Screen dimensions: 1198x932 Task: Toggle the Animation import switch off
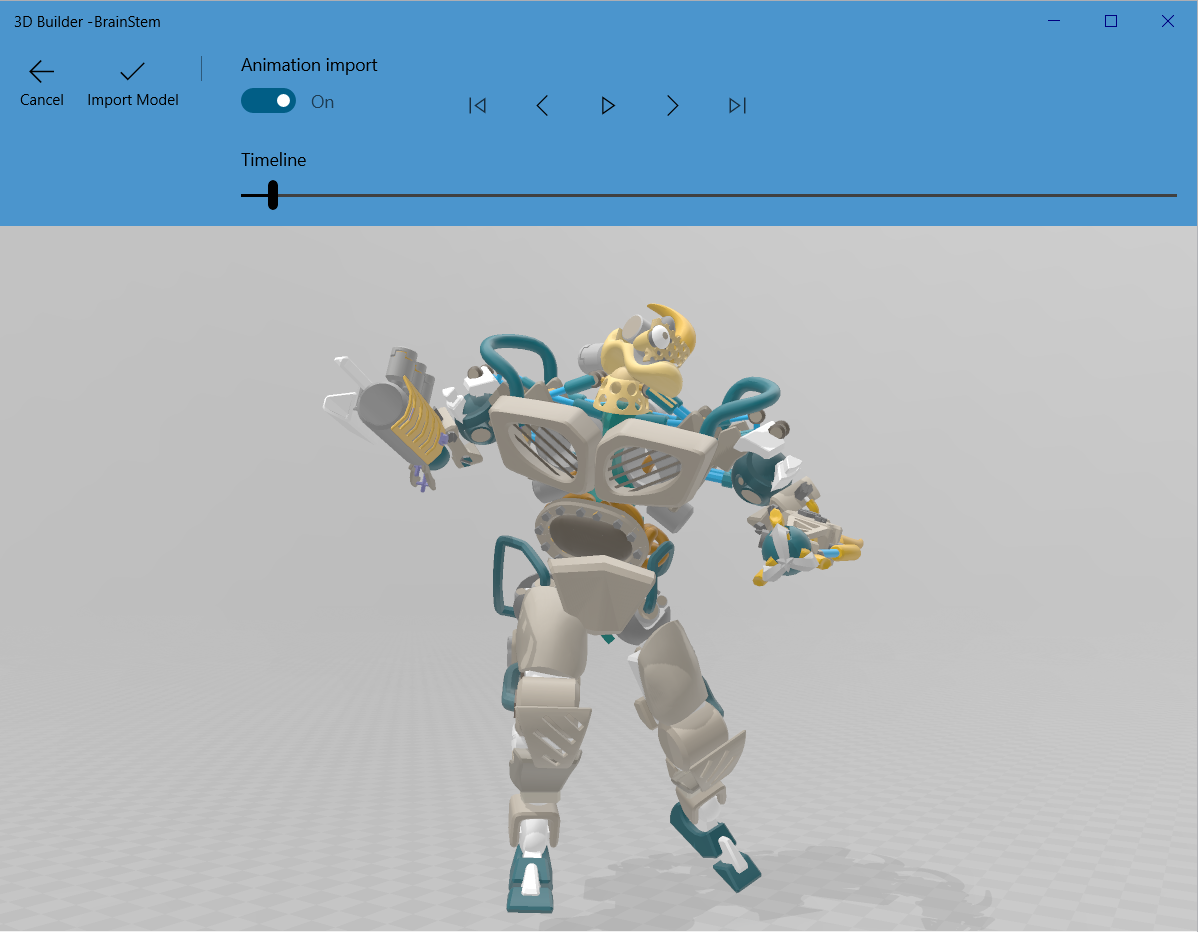[x=268, y=101]
